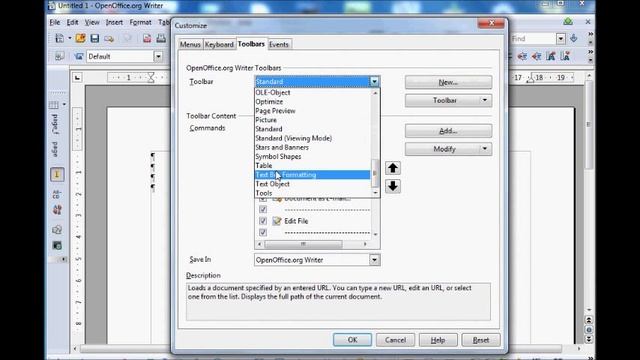Viewport: 640px width, 360px height.
Task: Open the Toolbar button dropdown arrow
Action: (484, 100)
